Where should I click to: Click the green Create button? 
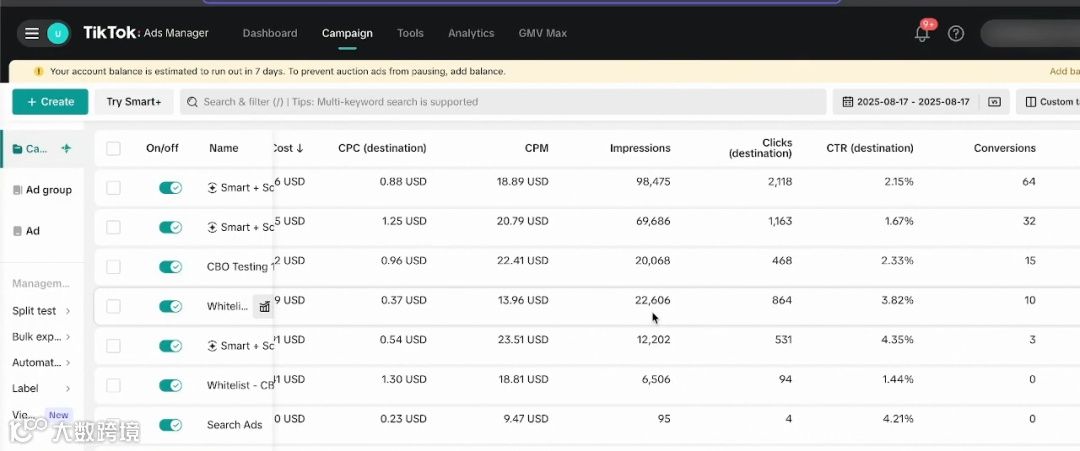[x=50, y=102]
